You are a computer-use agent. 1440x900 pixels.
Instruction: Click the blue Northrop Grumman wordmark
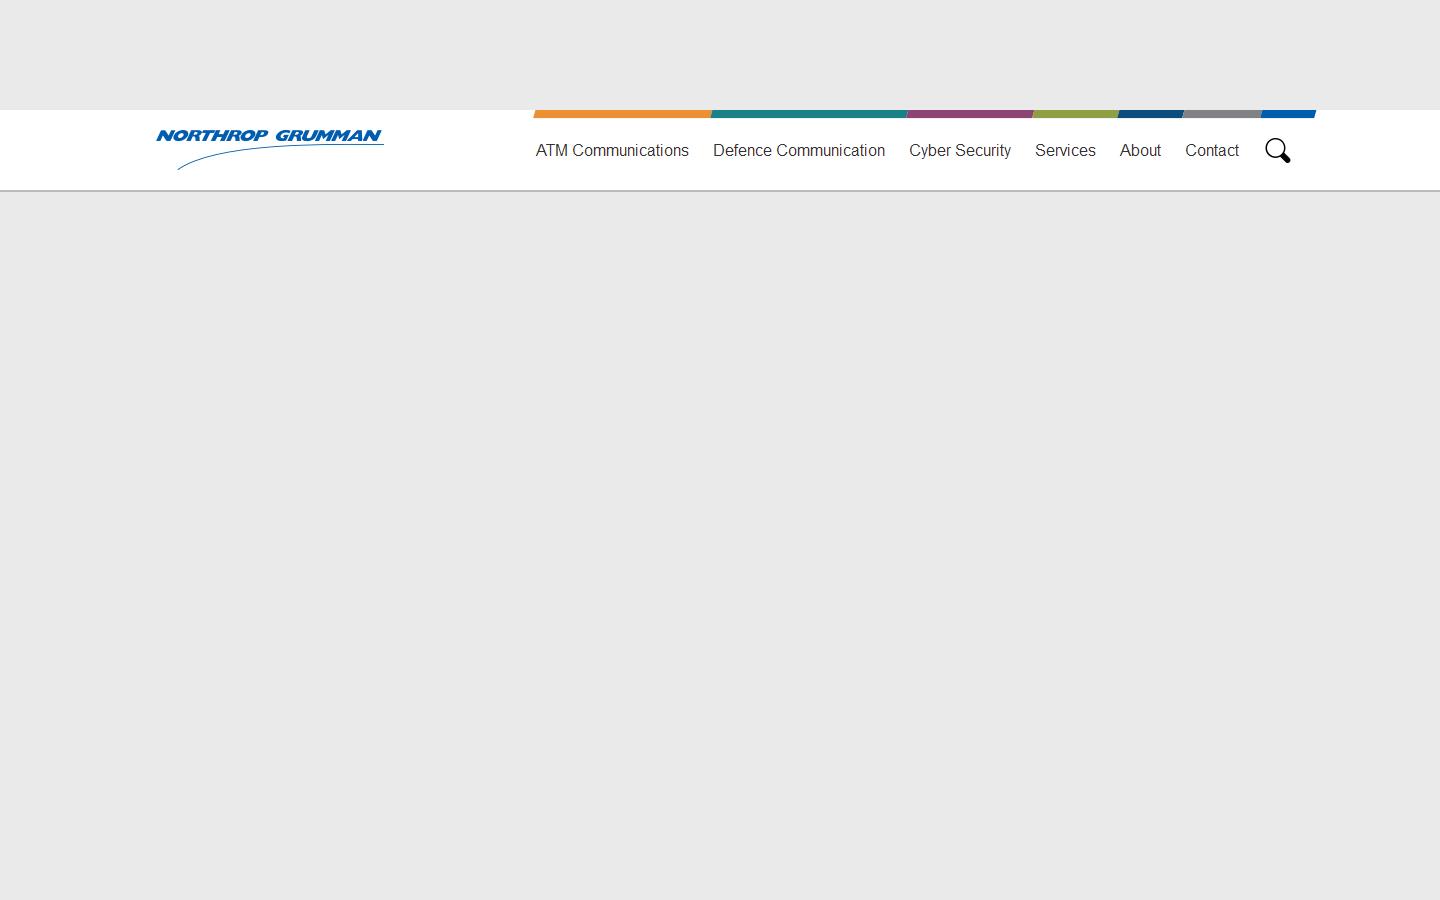(x=269, y=137)
